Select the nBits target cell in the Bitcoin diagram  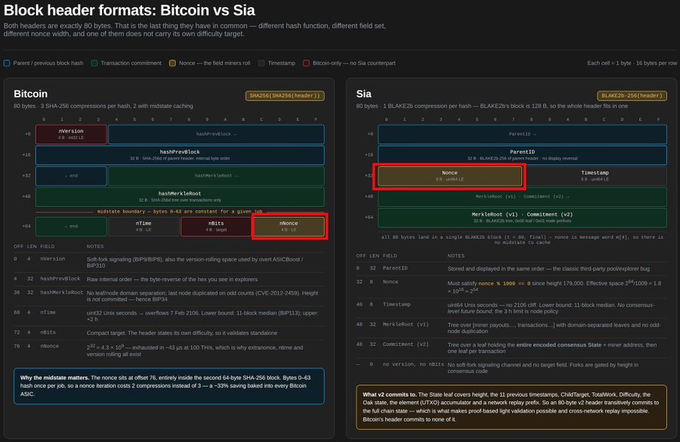[216, 226]
